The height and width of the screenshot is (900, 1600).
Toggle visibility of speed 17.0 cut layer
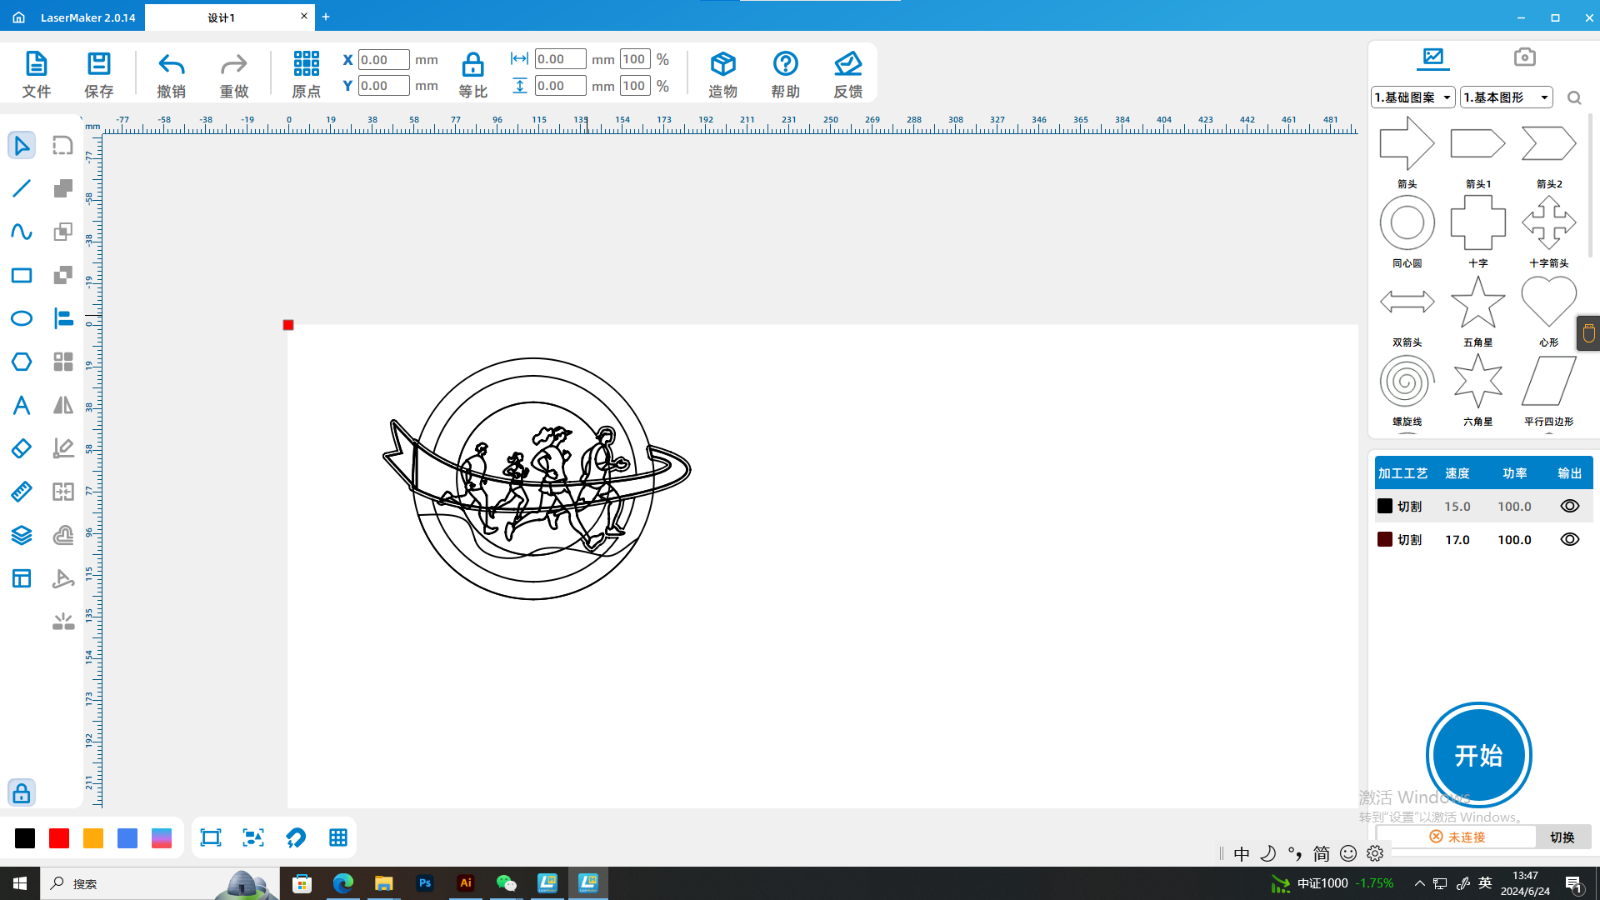tap(1569, 539)
